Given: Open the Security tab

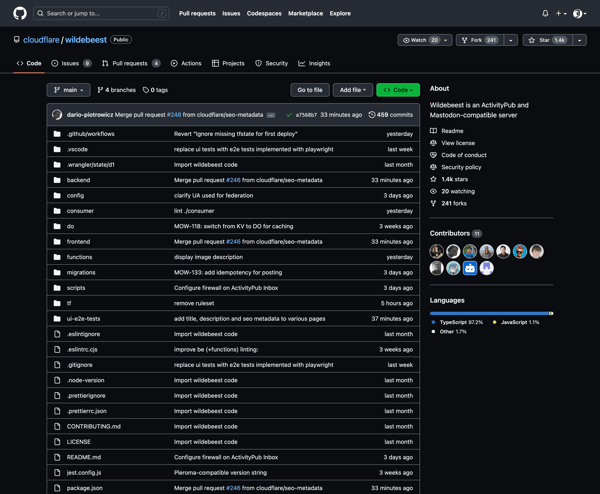Looking at the screenshot, I should pos(271,64).
